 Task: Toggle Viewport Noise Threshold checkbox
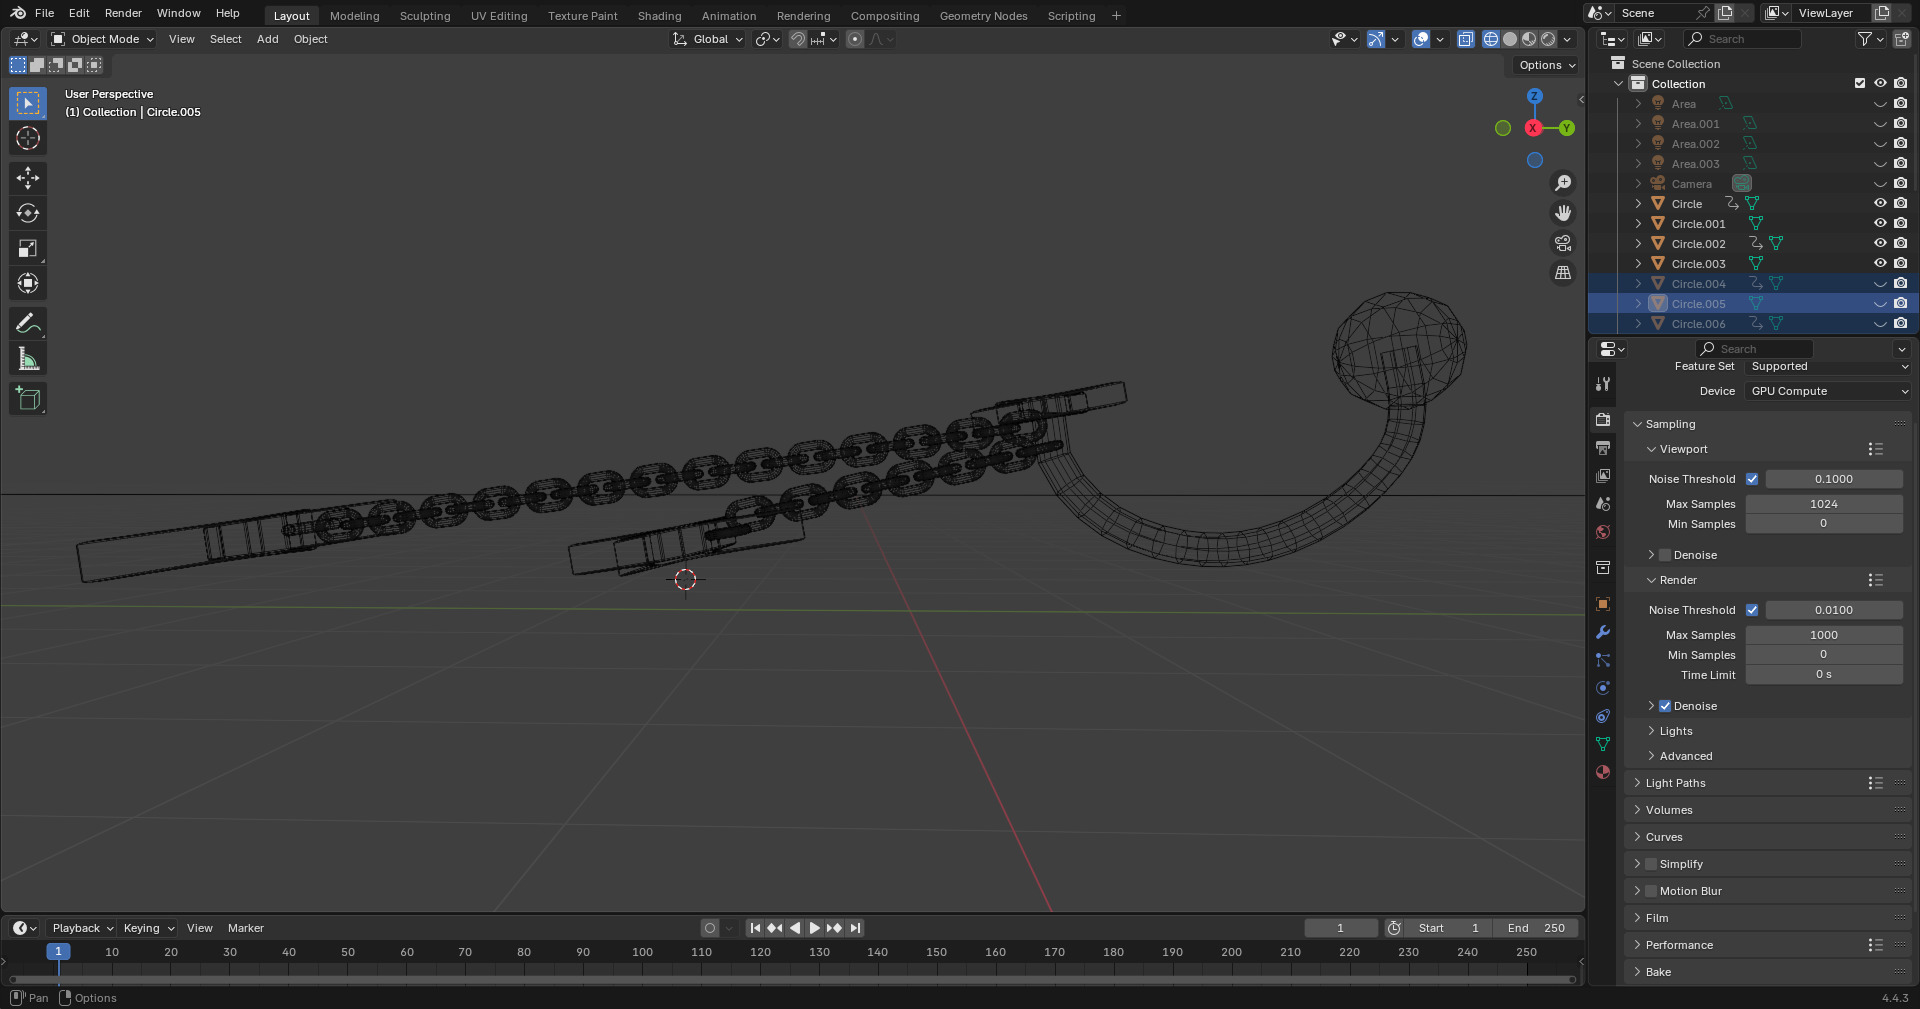tap(1752, 479)
